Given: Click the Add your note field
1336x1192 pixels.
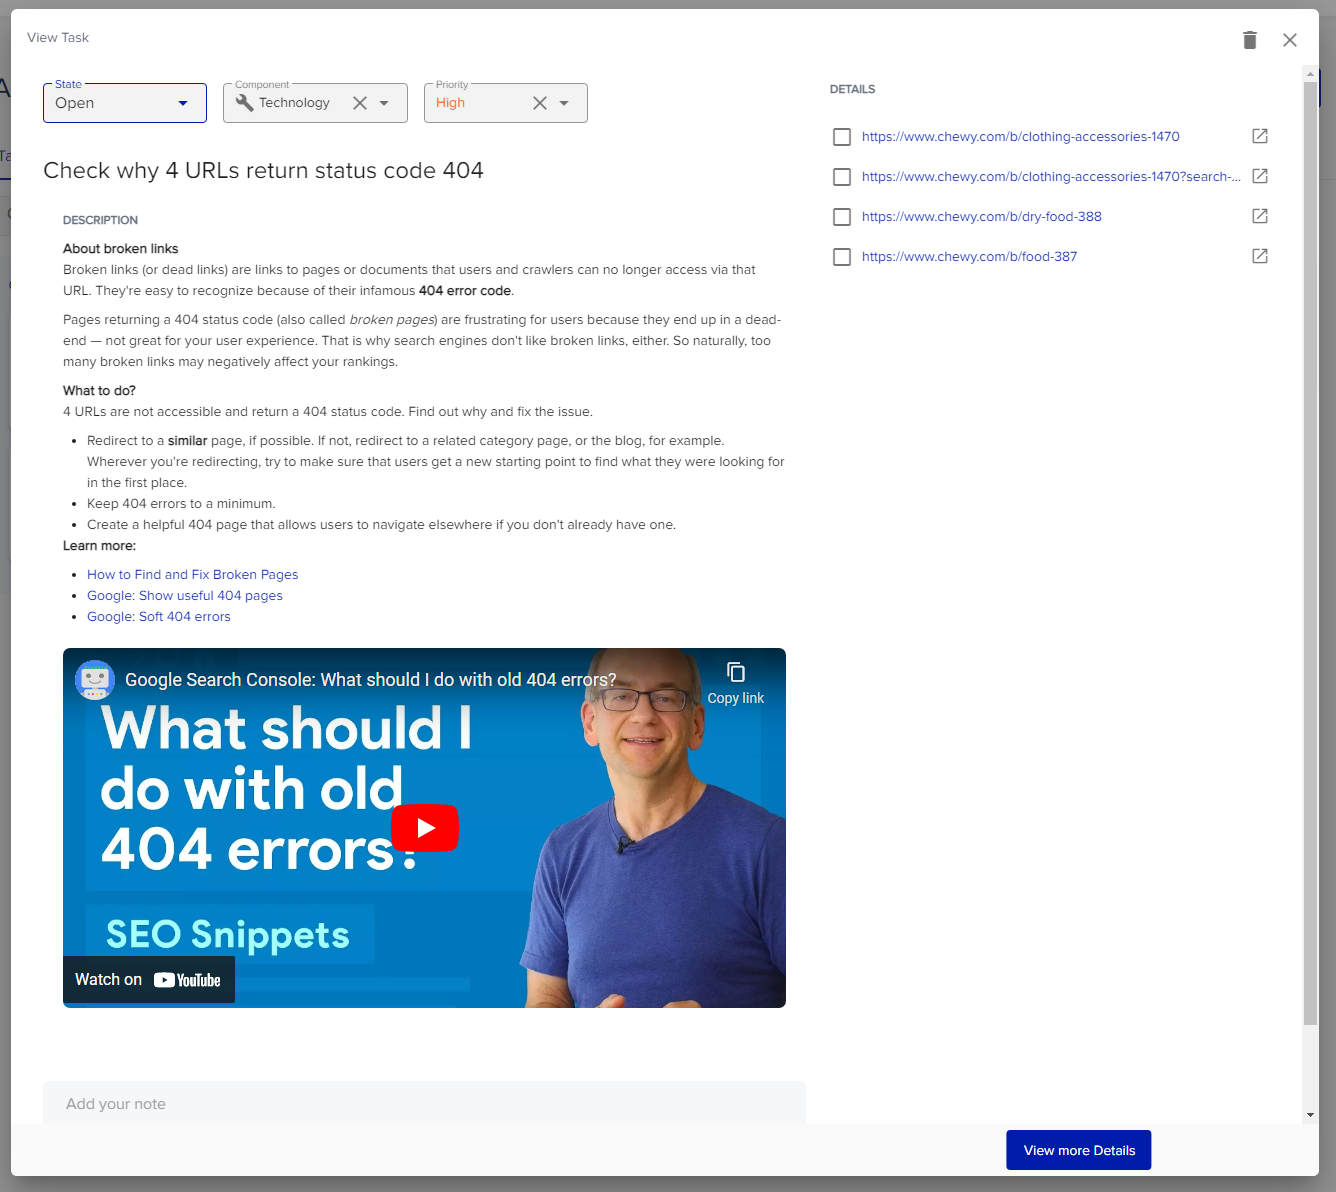Looking at the screenshot, I should point(424,1103).
